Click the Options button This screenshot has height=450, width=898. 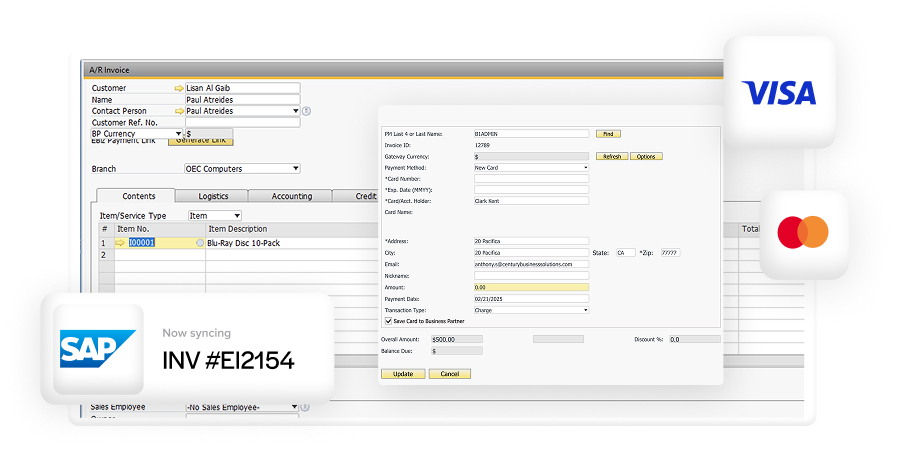pyautogui.click(x=646, y=156)
